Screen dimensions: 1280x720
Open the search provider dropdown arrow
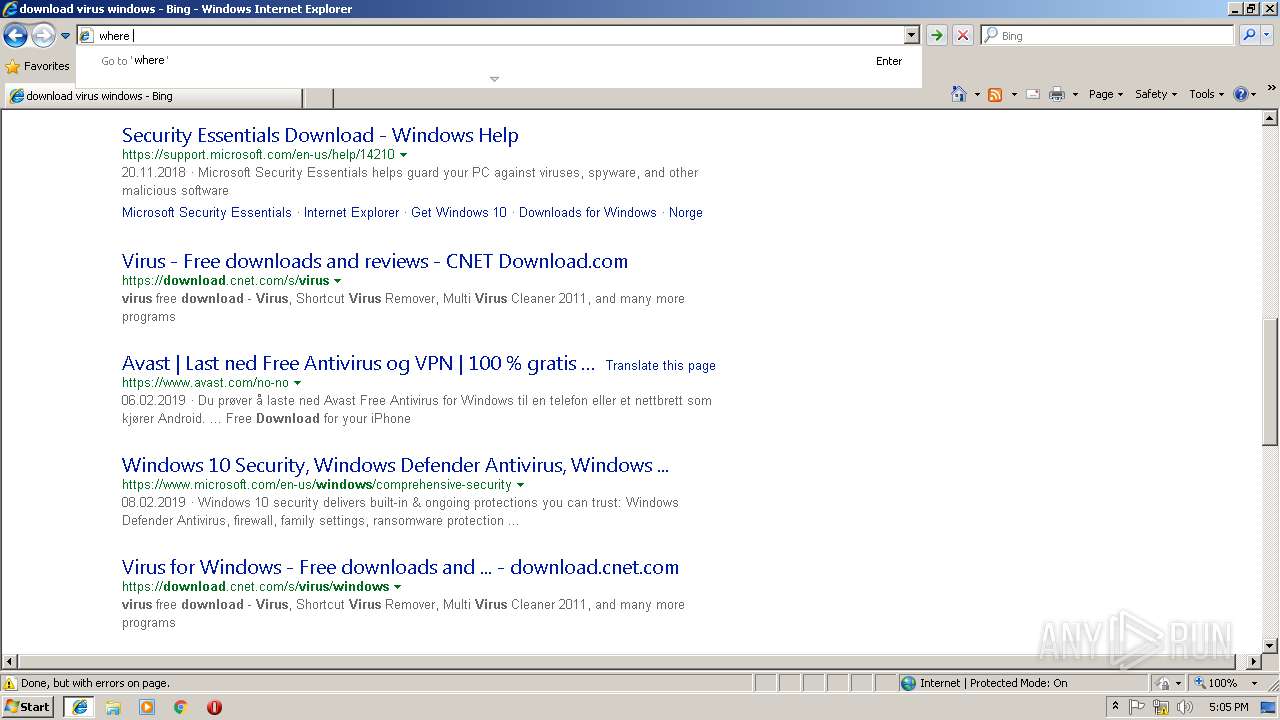click(x=1267, y=35)
